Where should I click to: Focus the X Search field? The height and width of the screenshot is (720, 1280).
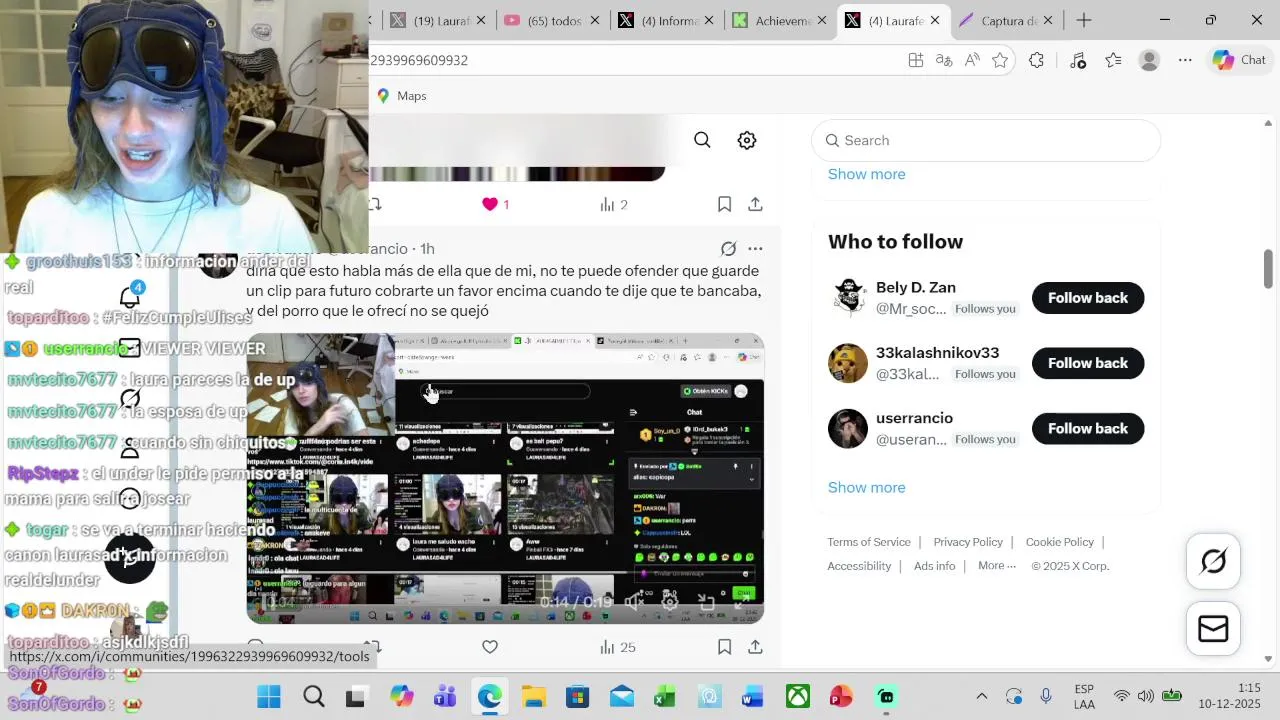(986, 140)
